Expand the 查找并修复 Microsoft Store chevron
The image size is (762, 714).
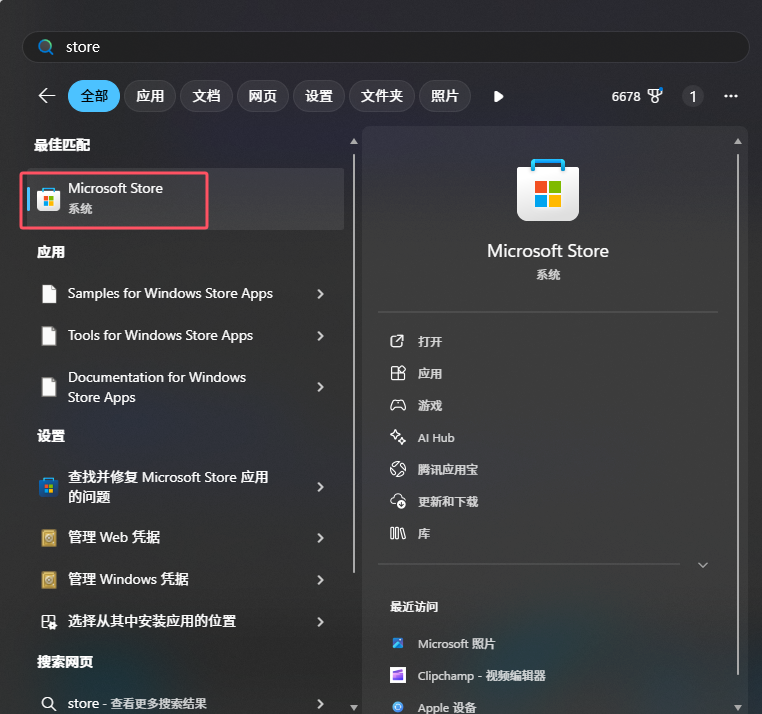point(320,487)
